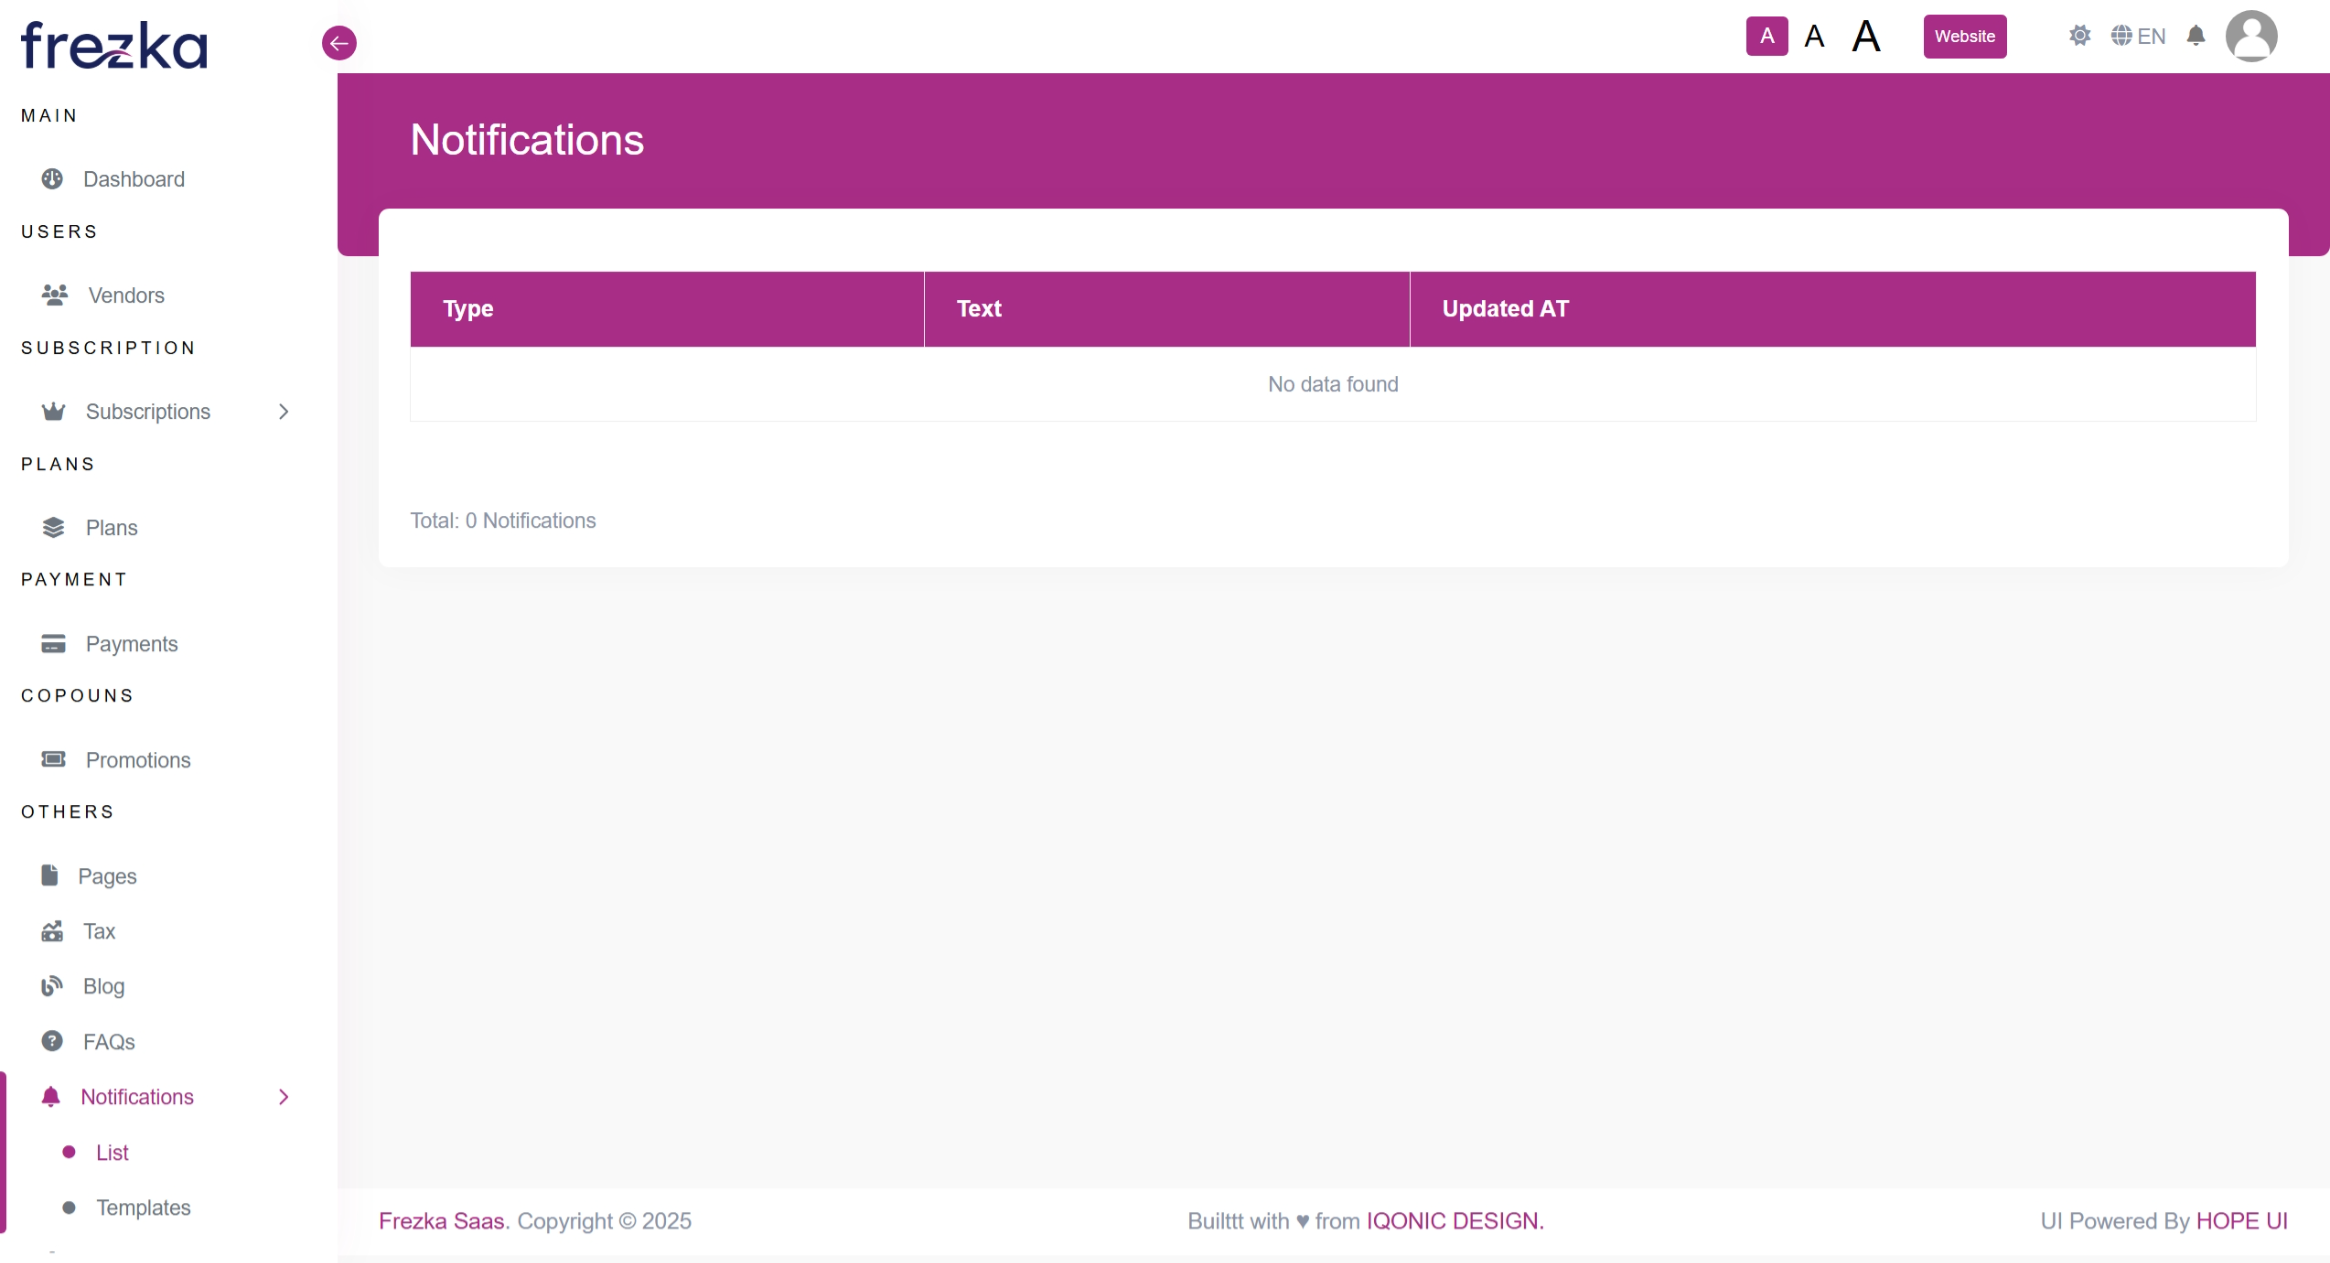Open Payments card icon item

[x=53, y=644]
